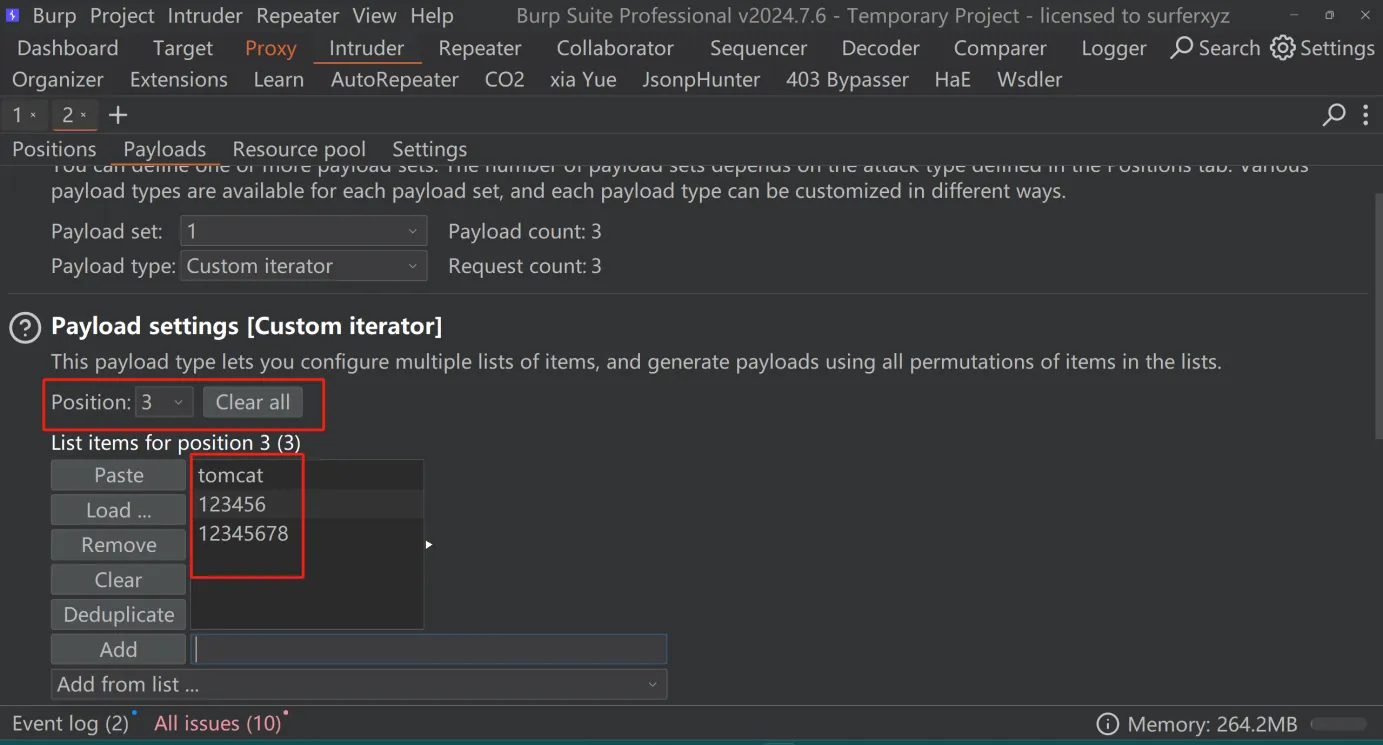
Task: Click the list panel expand arrow
Action: click(429, 545)
